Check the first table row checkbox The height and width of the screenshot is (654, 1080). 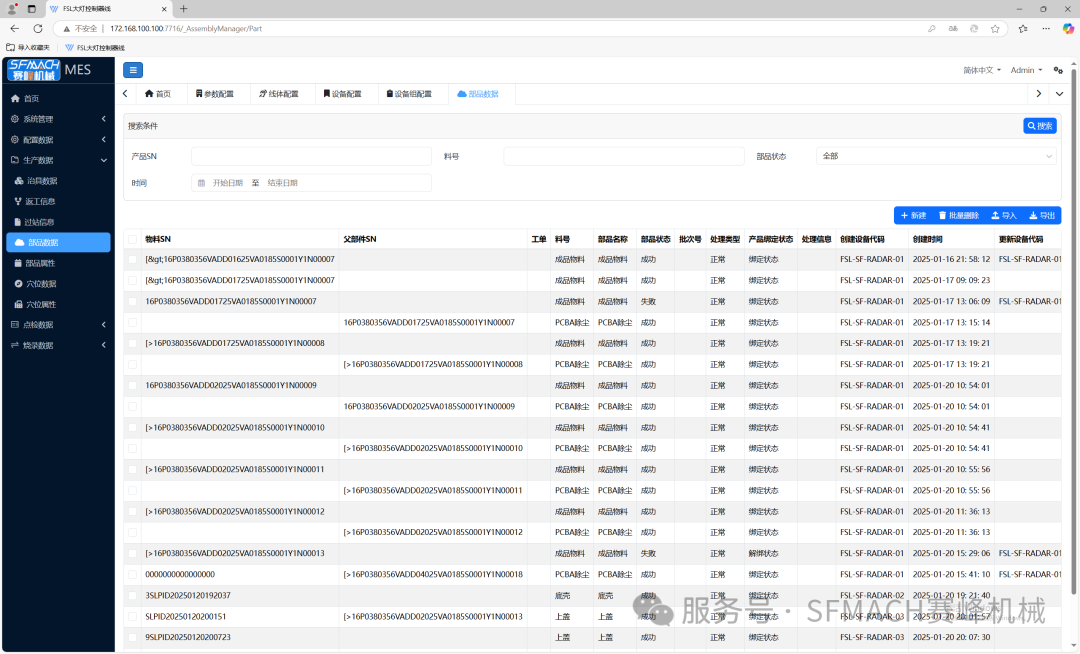pyautogui.click(x=132, y=260)
